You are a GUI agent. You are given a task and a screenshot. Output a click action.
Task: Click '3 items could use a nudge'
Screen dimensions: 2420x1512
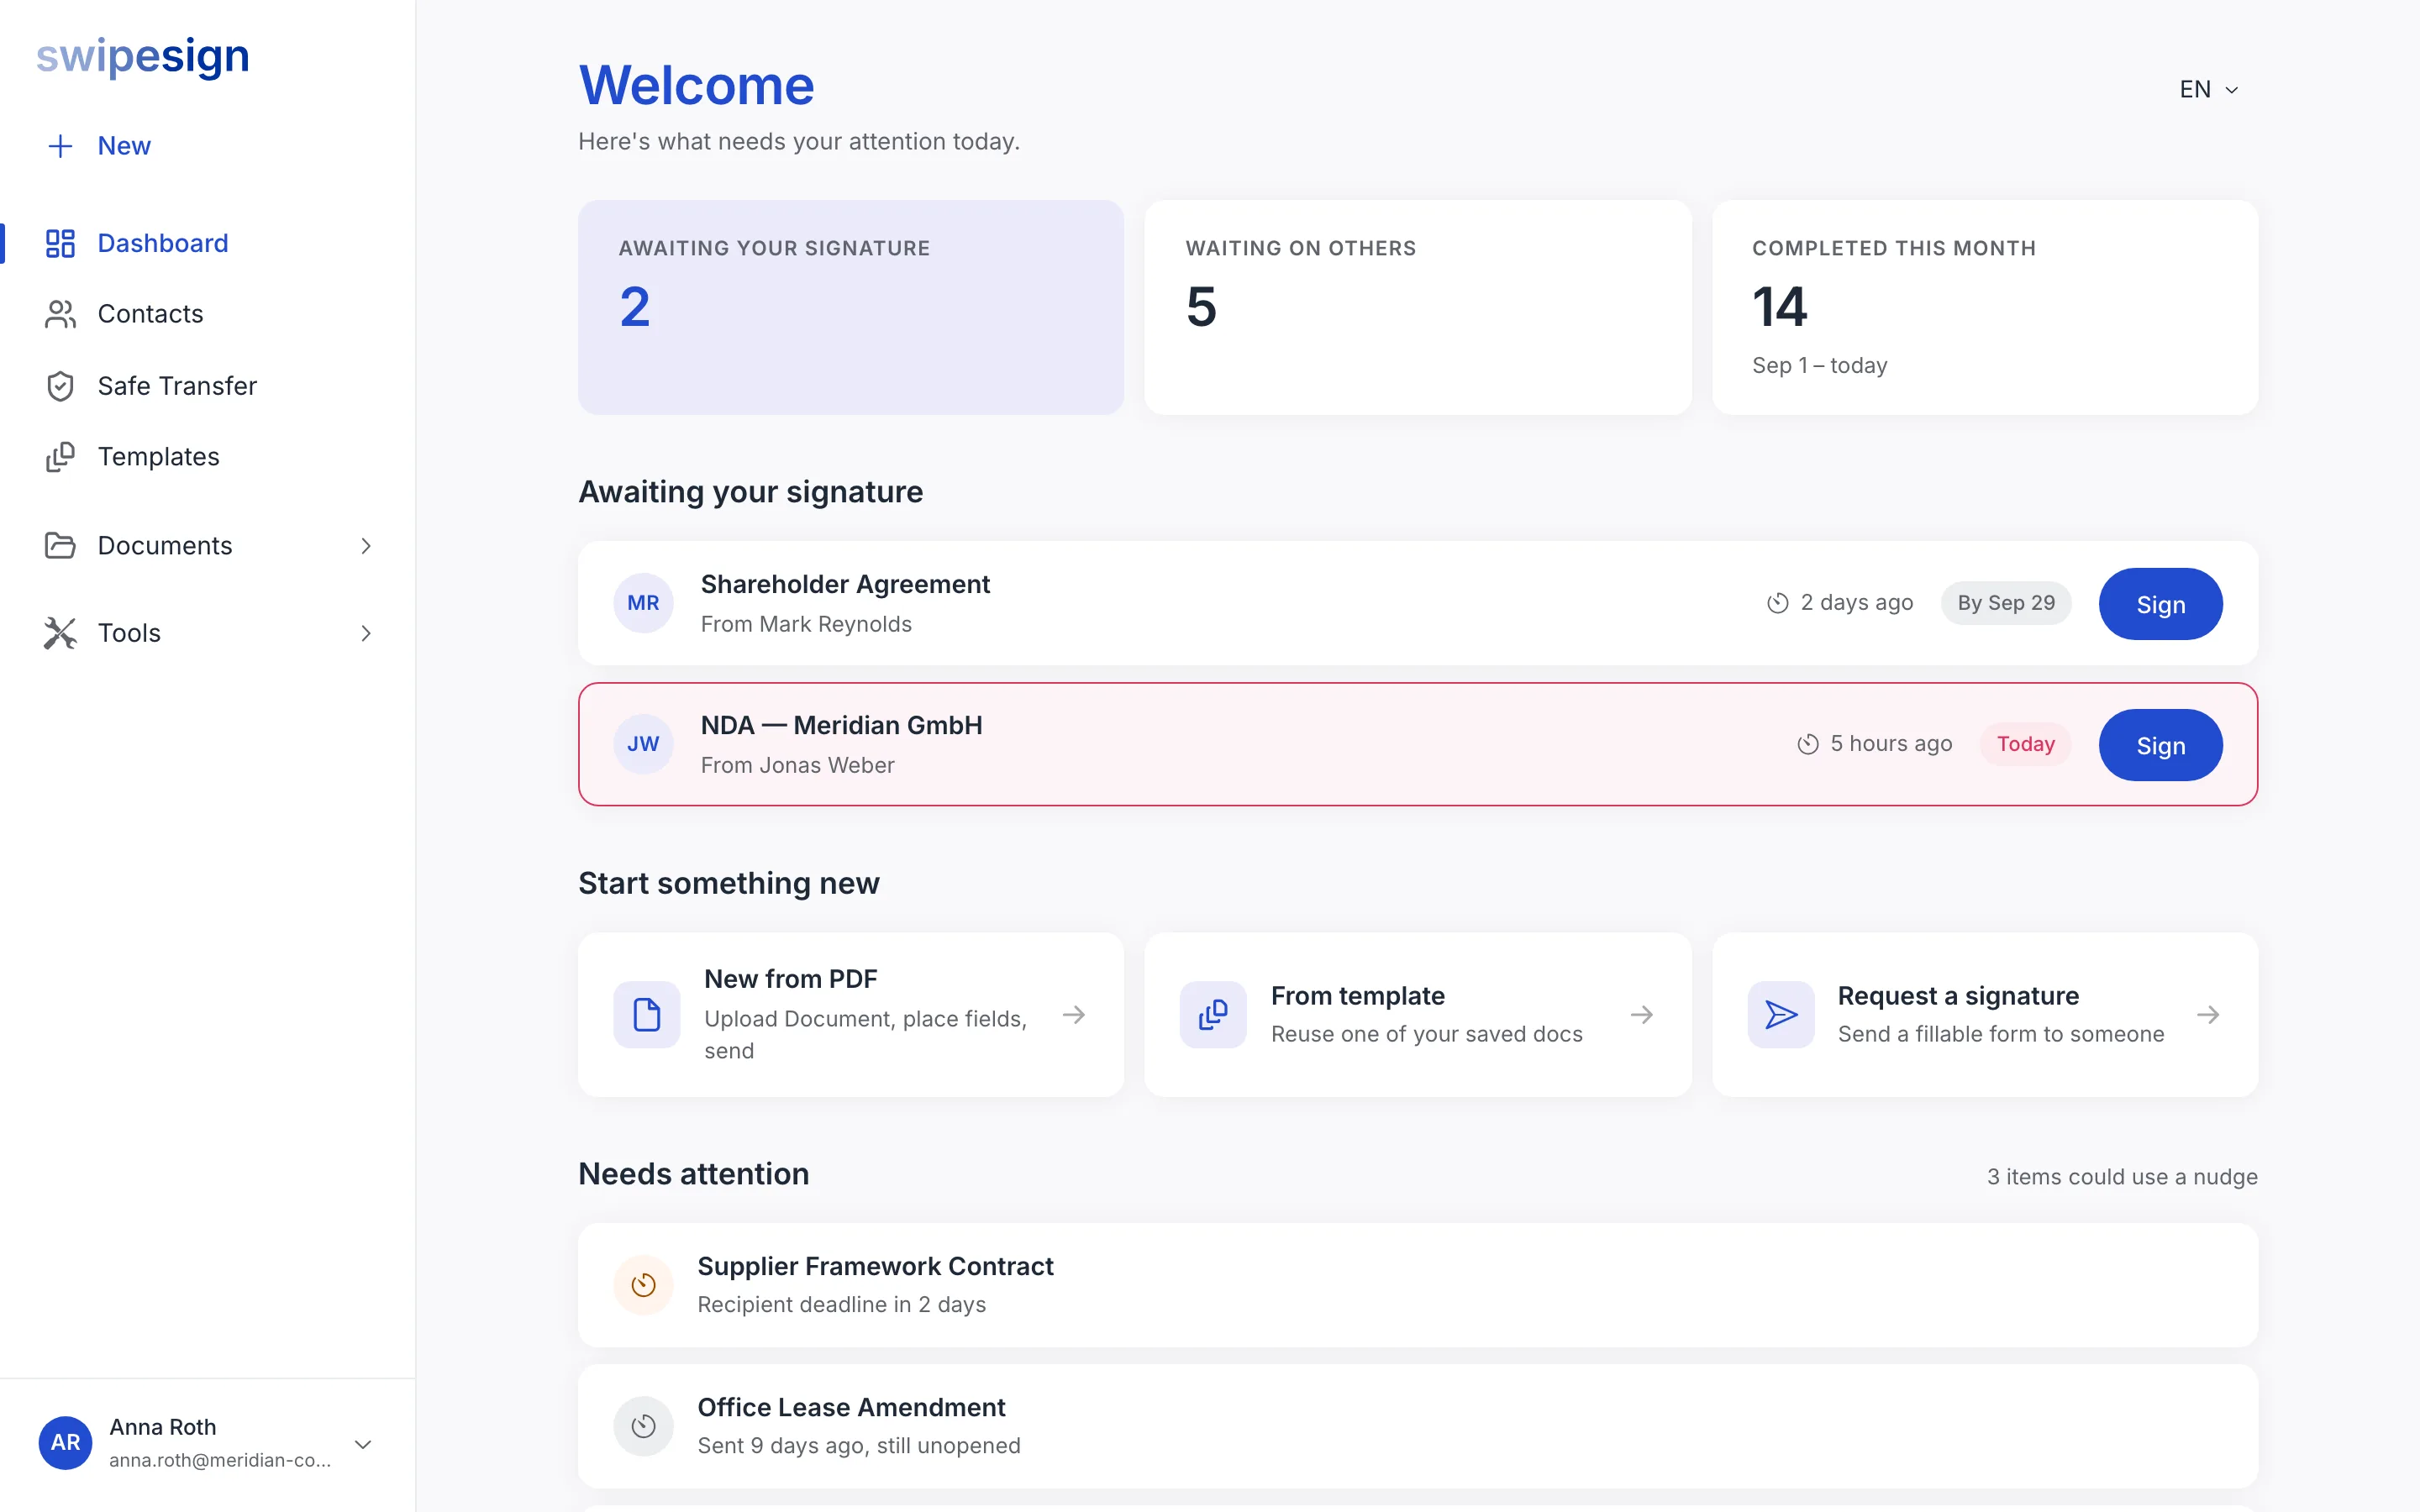[2122, 1177]
